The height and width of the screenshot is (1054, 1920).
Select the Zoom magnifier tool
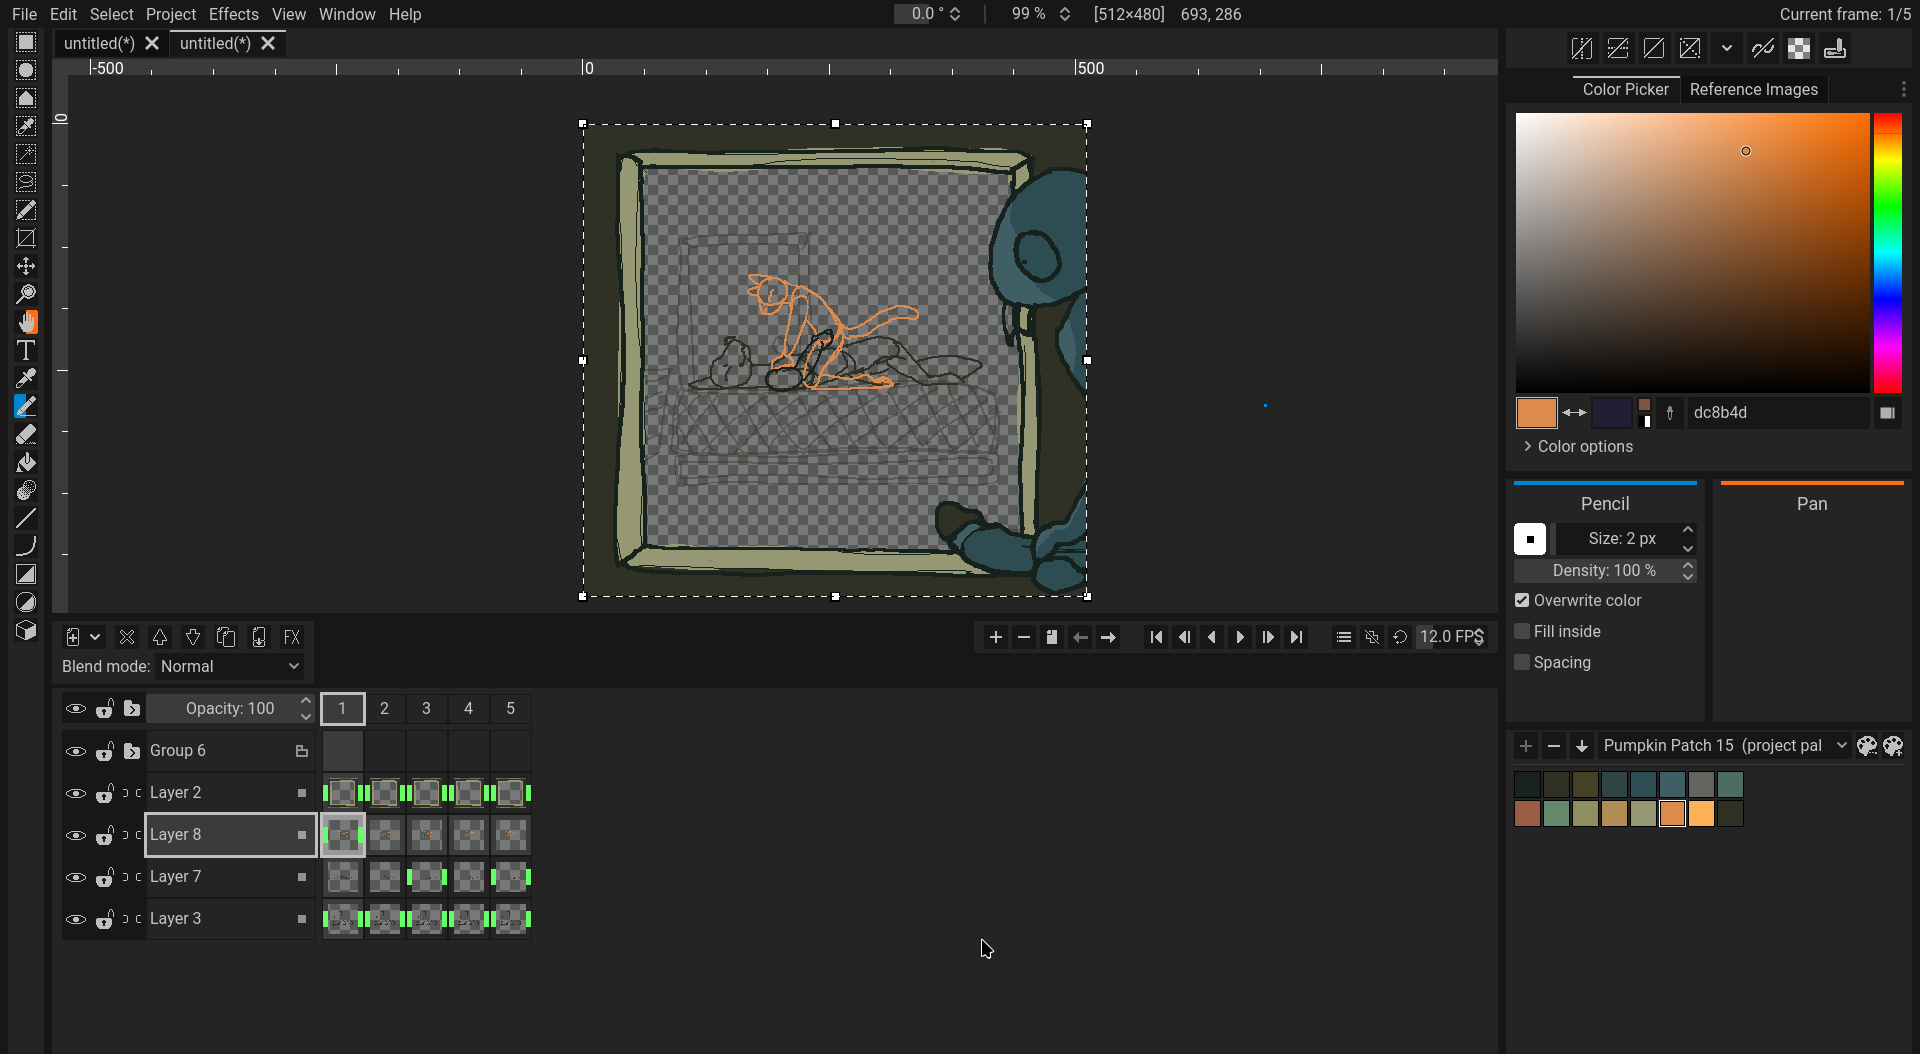pos(26,294)
